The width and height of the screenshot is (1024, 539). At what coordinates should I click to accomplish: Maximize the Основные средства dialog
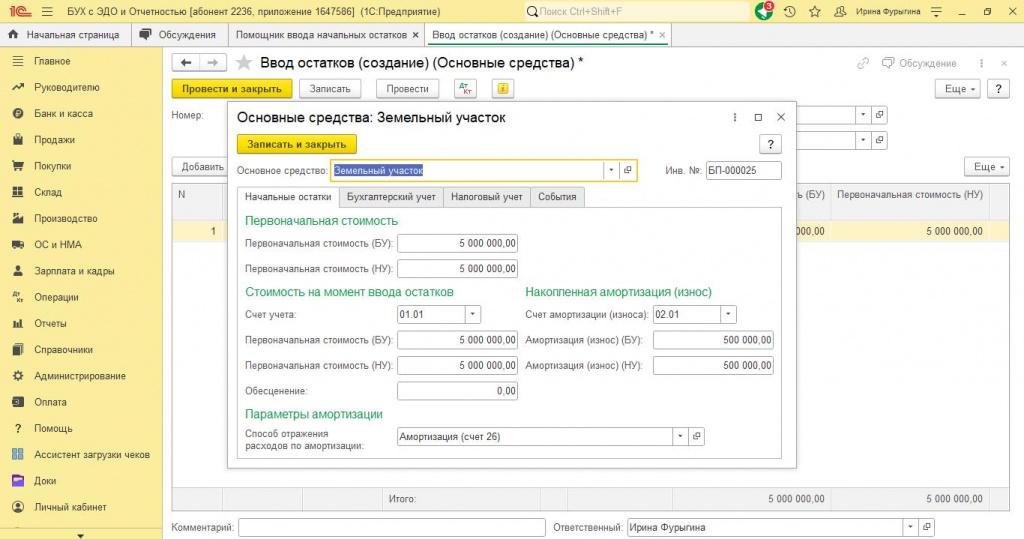(758, 118)
